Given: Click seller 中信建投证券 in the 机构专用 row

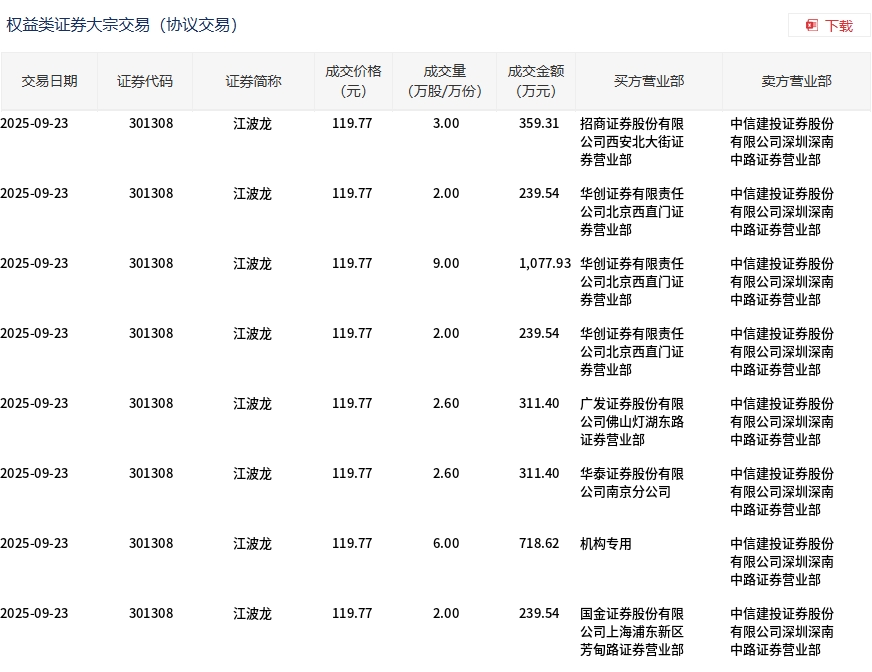Looking at the screenshot, I should pyautogui.click(x=782, y=562).
